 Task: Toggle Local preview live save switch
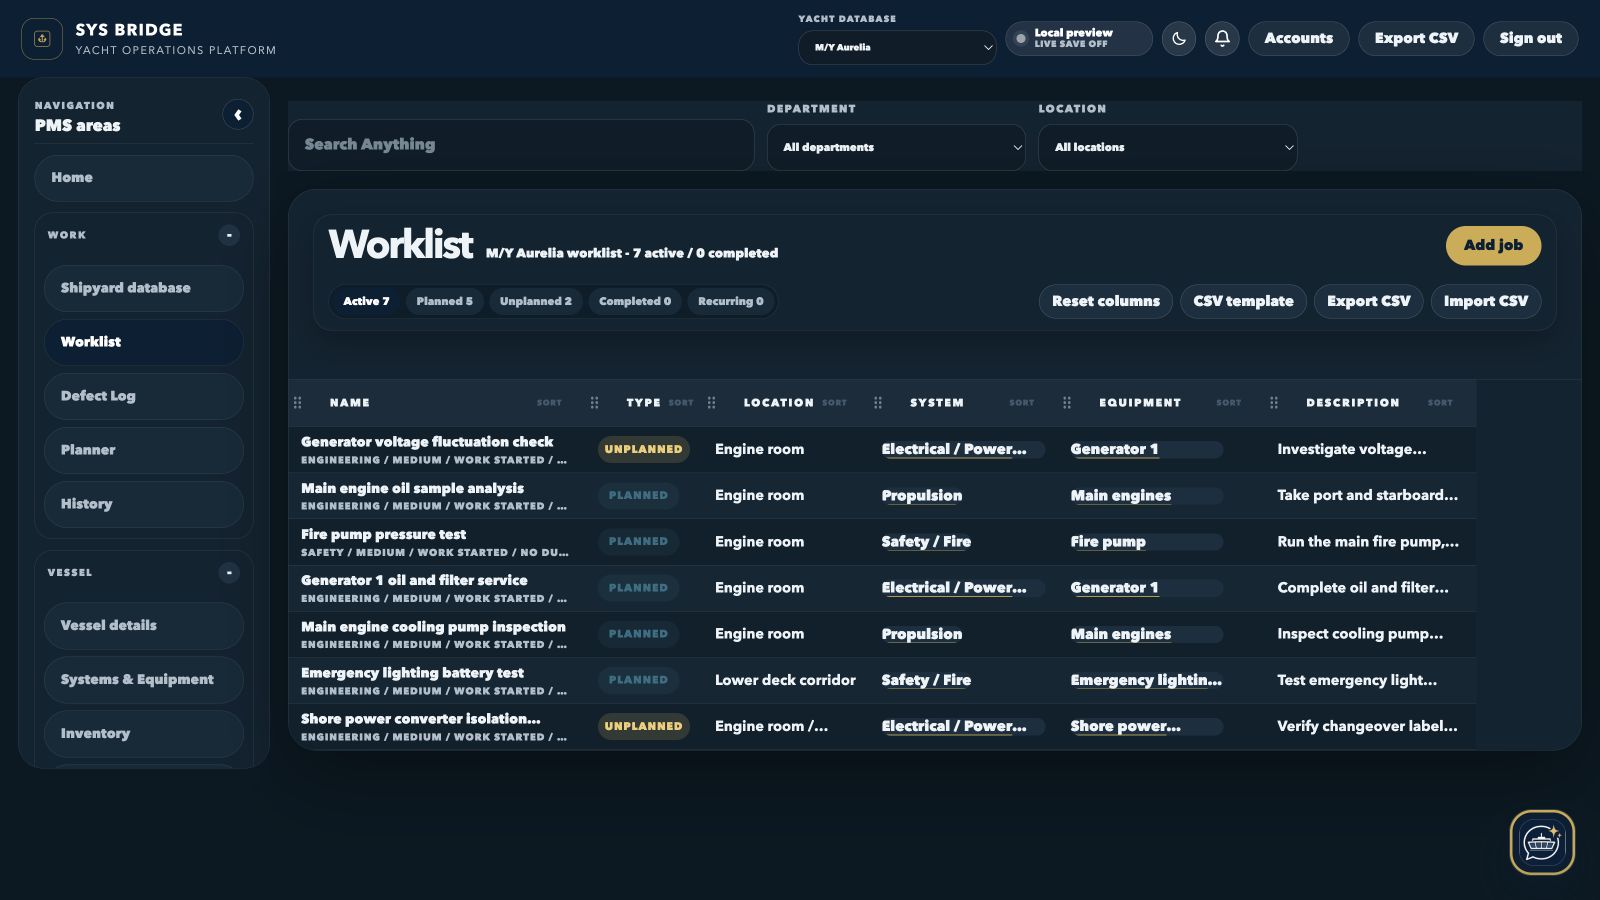coord(1079,38)
